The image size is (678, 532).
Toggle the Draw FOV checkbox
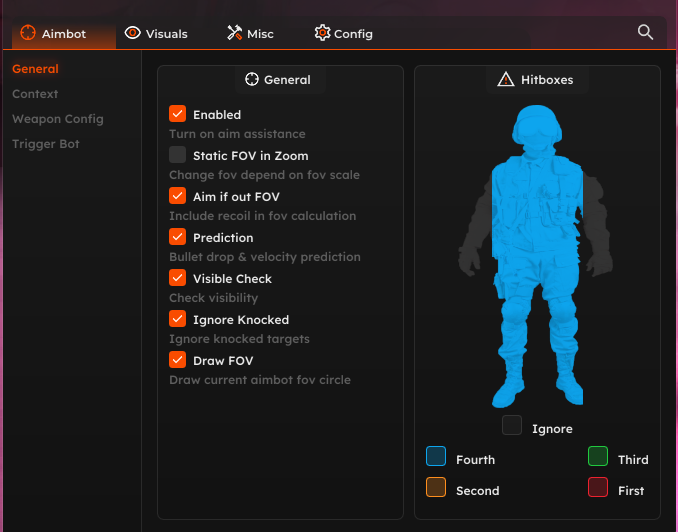coord(178,360)
